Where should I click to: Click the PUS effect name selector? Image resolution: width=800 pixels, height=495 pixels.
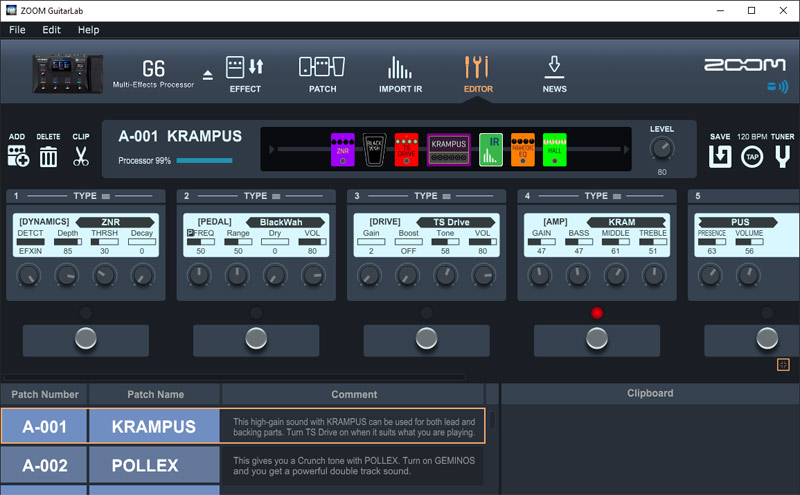pos(738,222)
